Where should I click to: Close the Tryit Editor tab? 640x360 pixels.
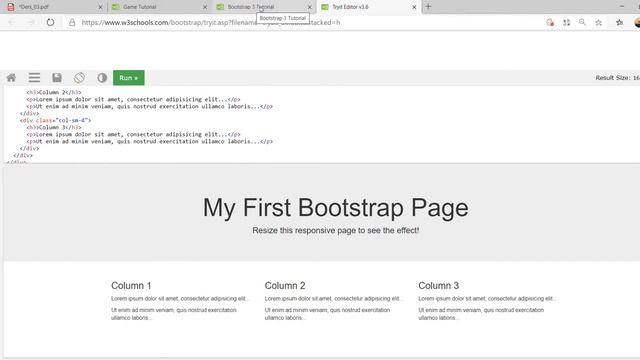414,7
